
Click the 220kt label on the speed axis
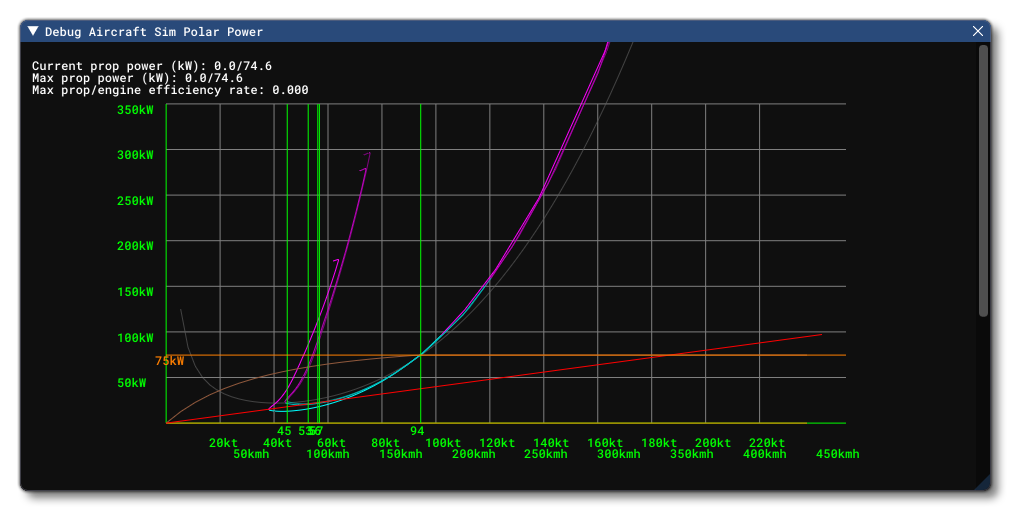pos(767,443)
